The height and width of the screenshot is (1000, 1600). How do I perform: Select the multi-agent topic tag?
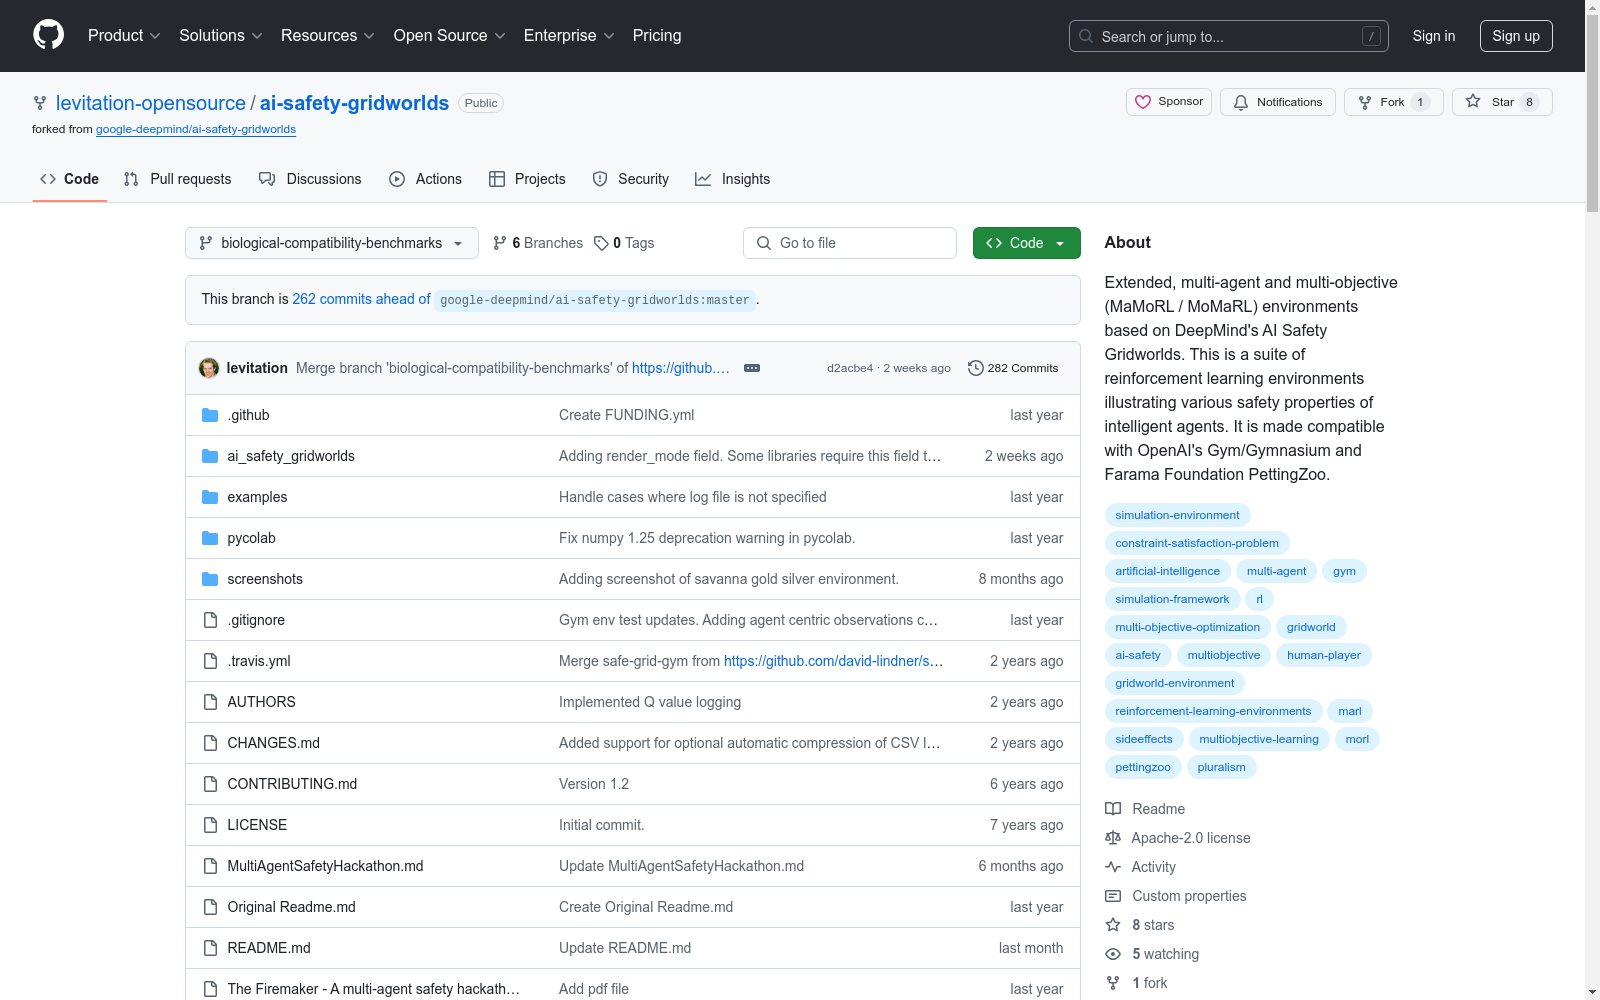click(x=1276, y=571)
